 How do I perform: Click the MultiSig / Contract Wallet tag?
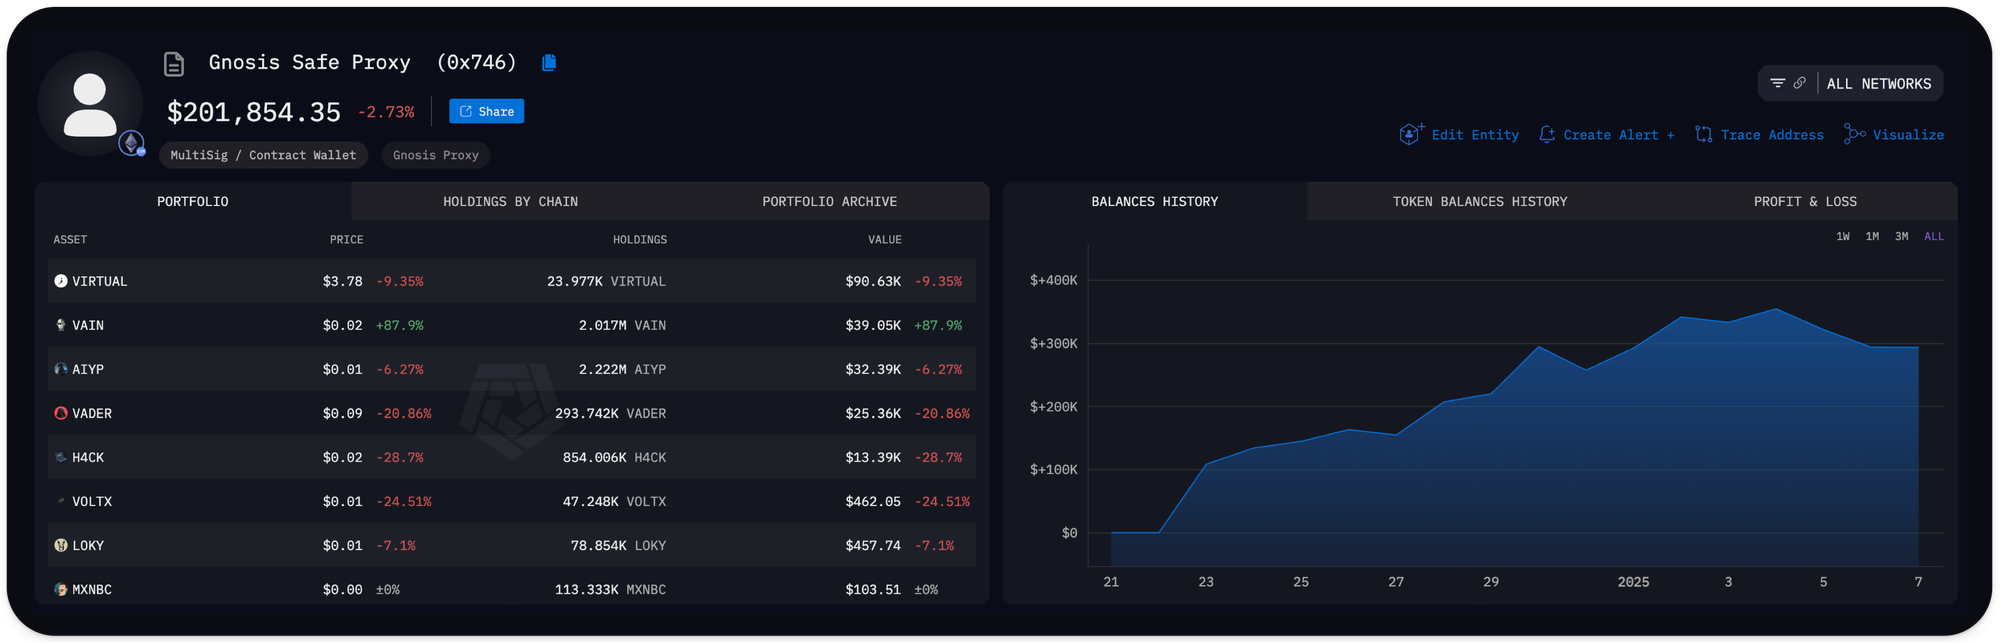[263, 155]
